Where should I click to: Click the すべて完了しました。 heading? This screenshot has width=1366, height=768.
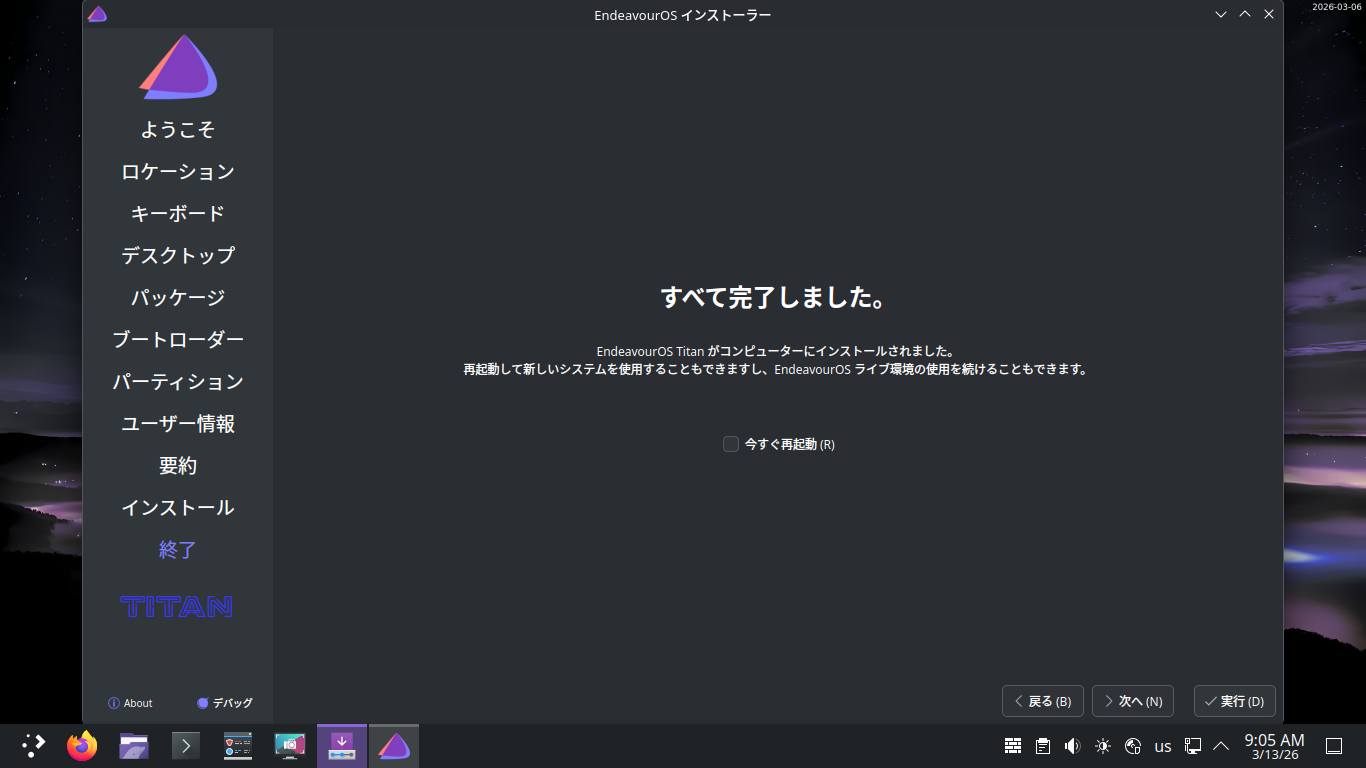[775, 297]
